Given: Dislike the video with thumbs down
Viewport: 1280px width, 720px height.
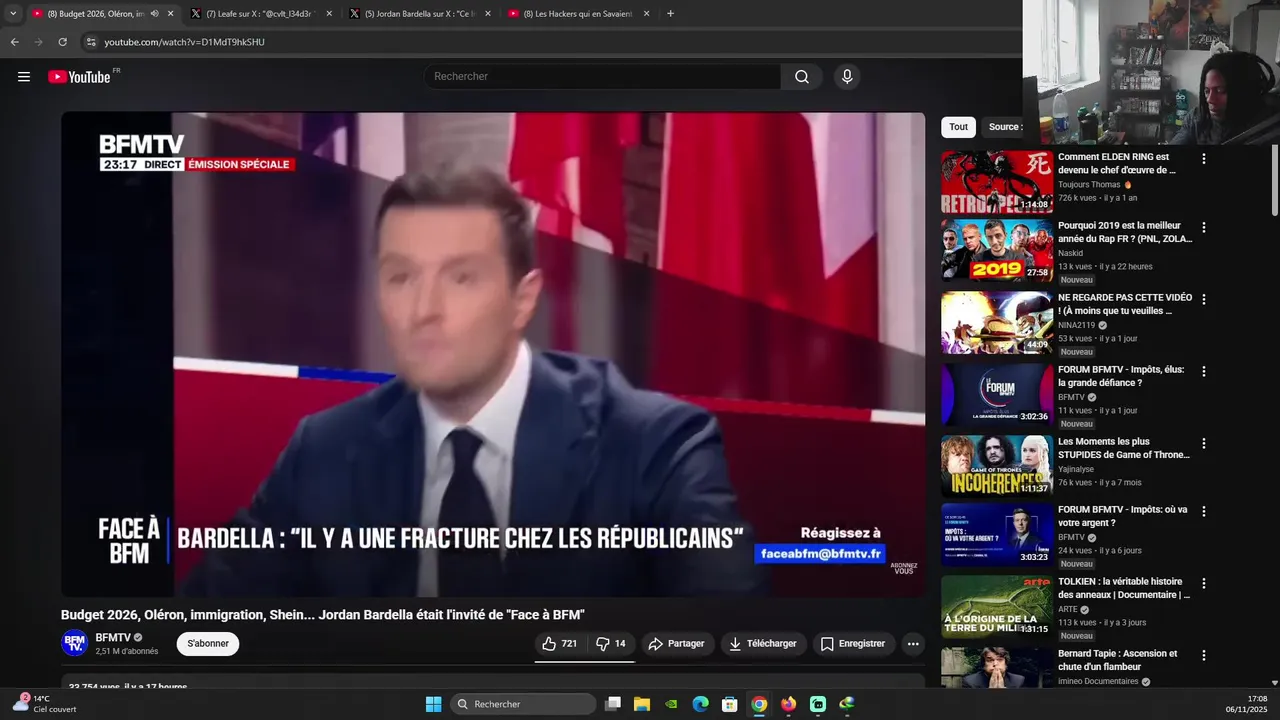Looking at the screenshot, I should 610,644.
